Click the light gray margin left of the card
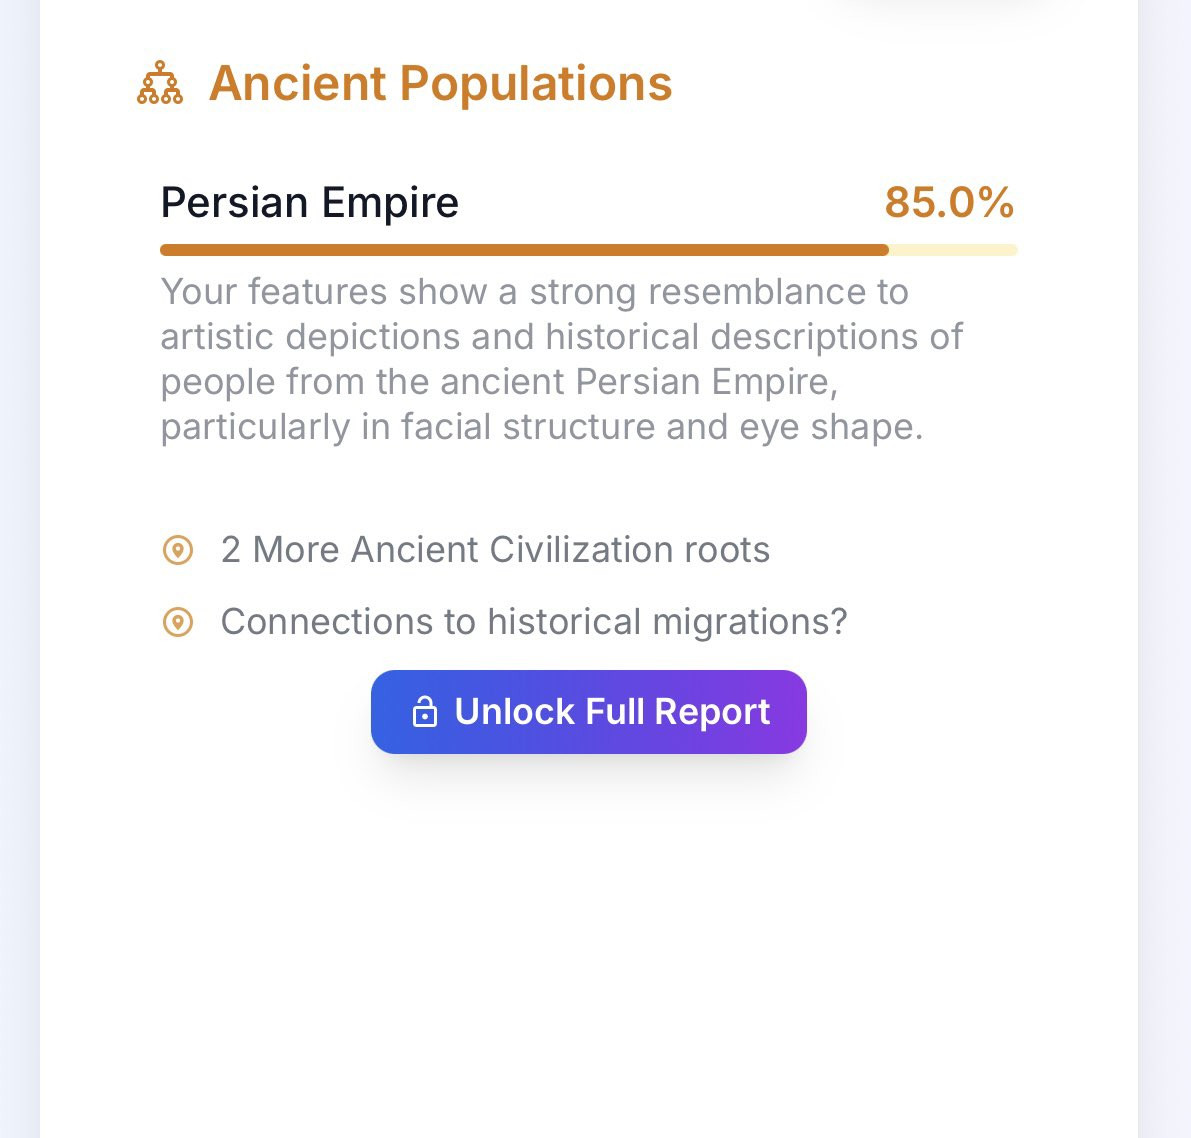The image size is (1191, 1138). tap(20, 569)
